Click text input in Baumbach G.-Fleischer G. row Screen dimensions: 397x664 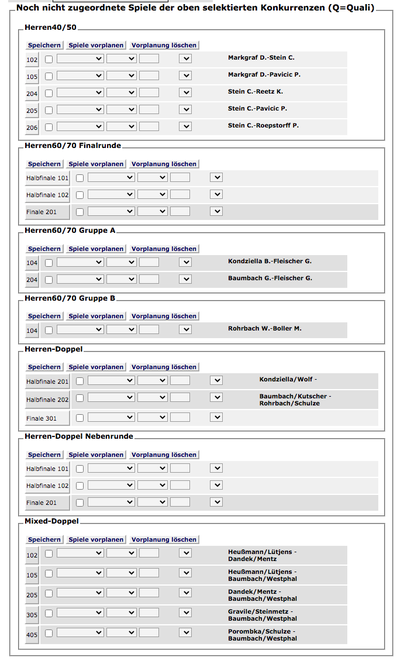(x=149, y=279)
